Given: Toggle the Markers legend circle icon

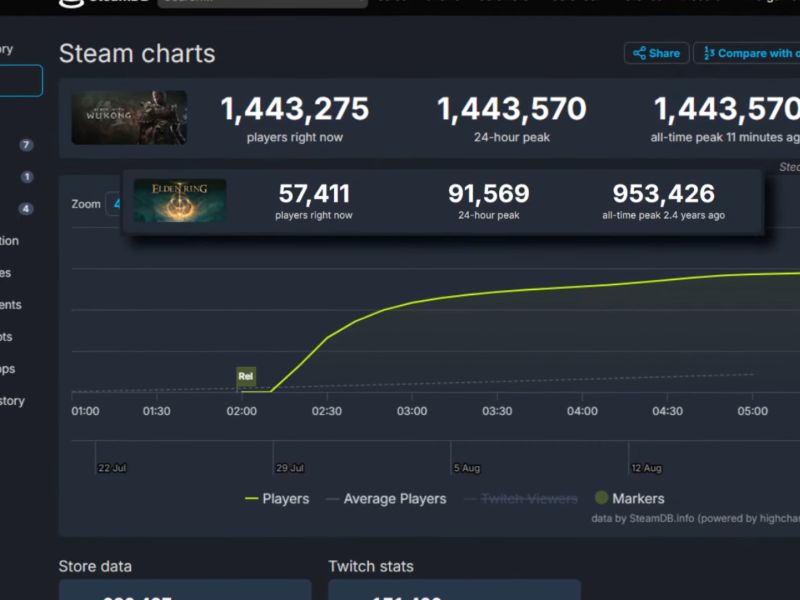Looking at the screenshot, I should pos(602,497).
